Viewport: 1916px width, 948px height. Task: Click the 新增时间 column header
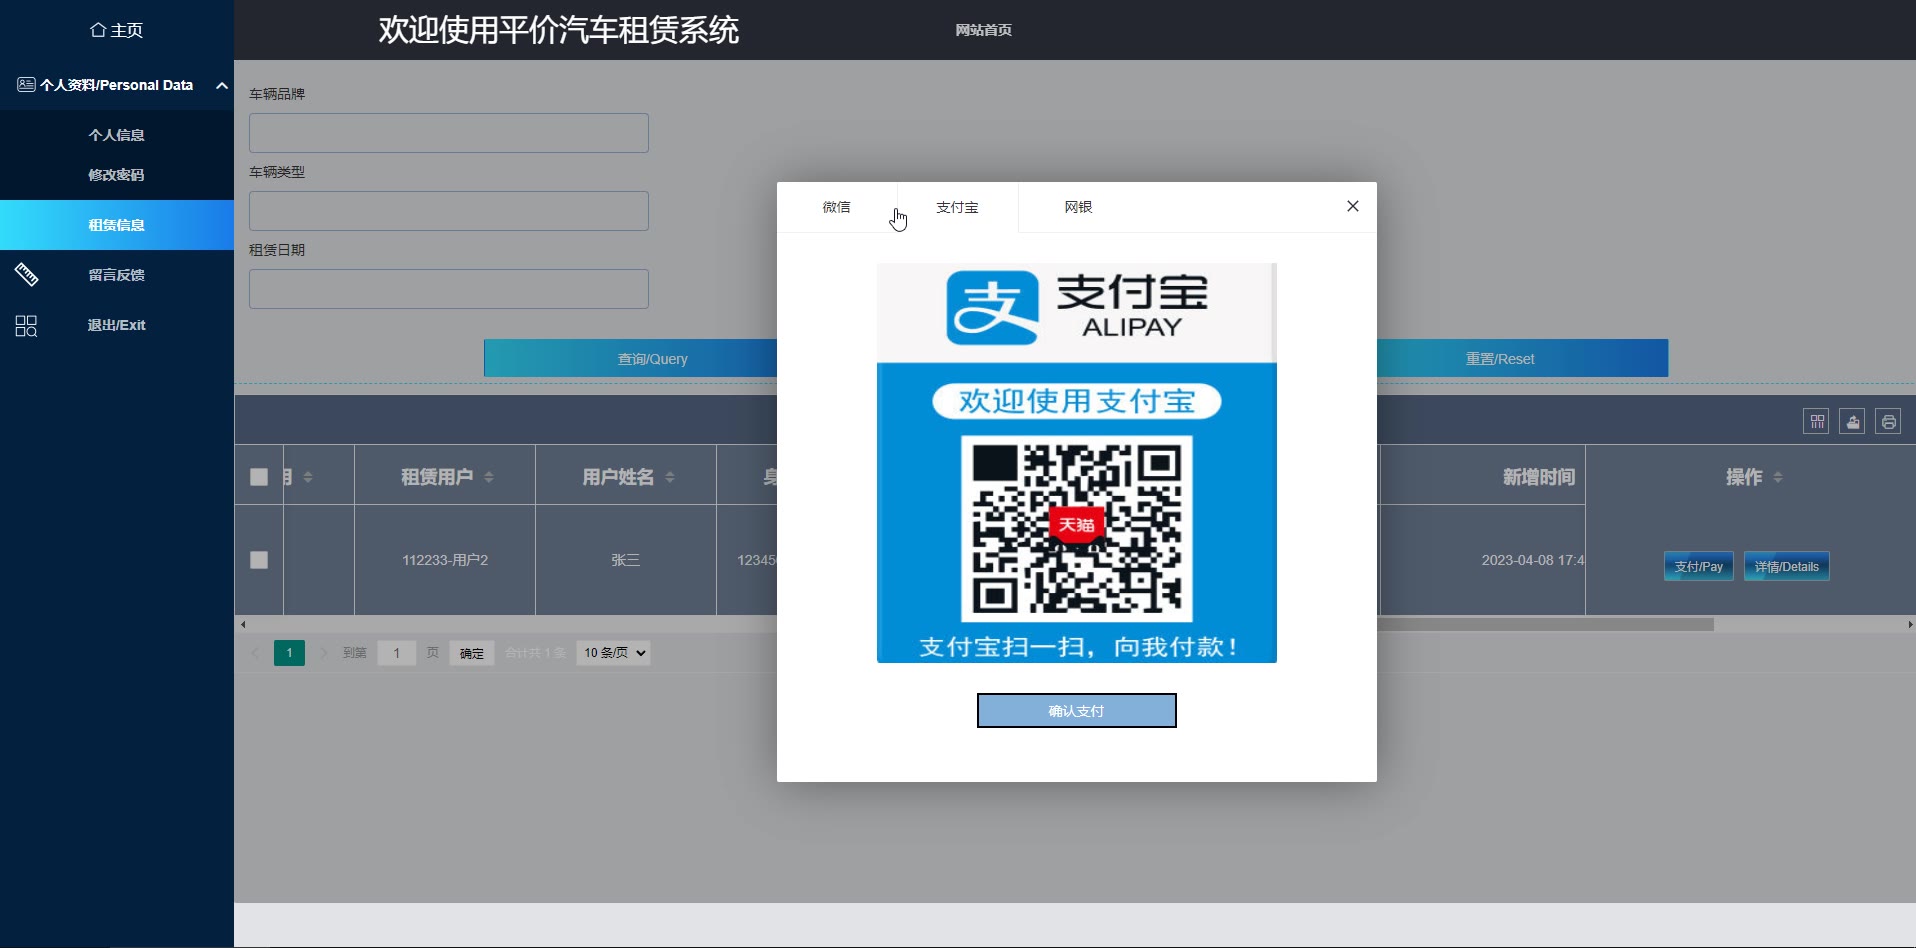tap(1538, 477)
